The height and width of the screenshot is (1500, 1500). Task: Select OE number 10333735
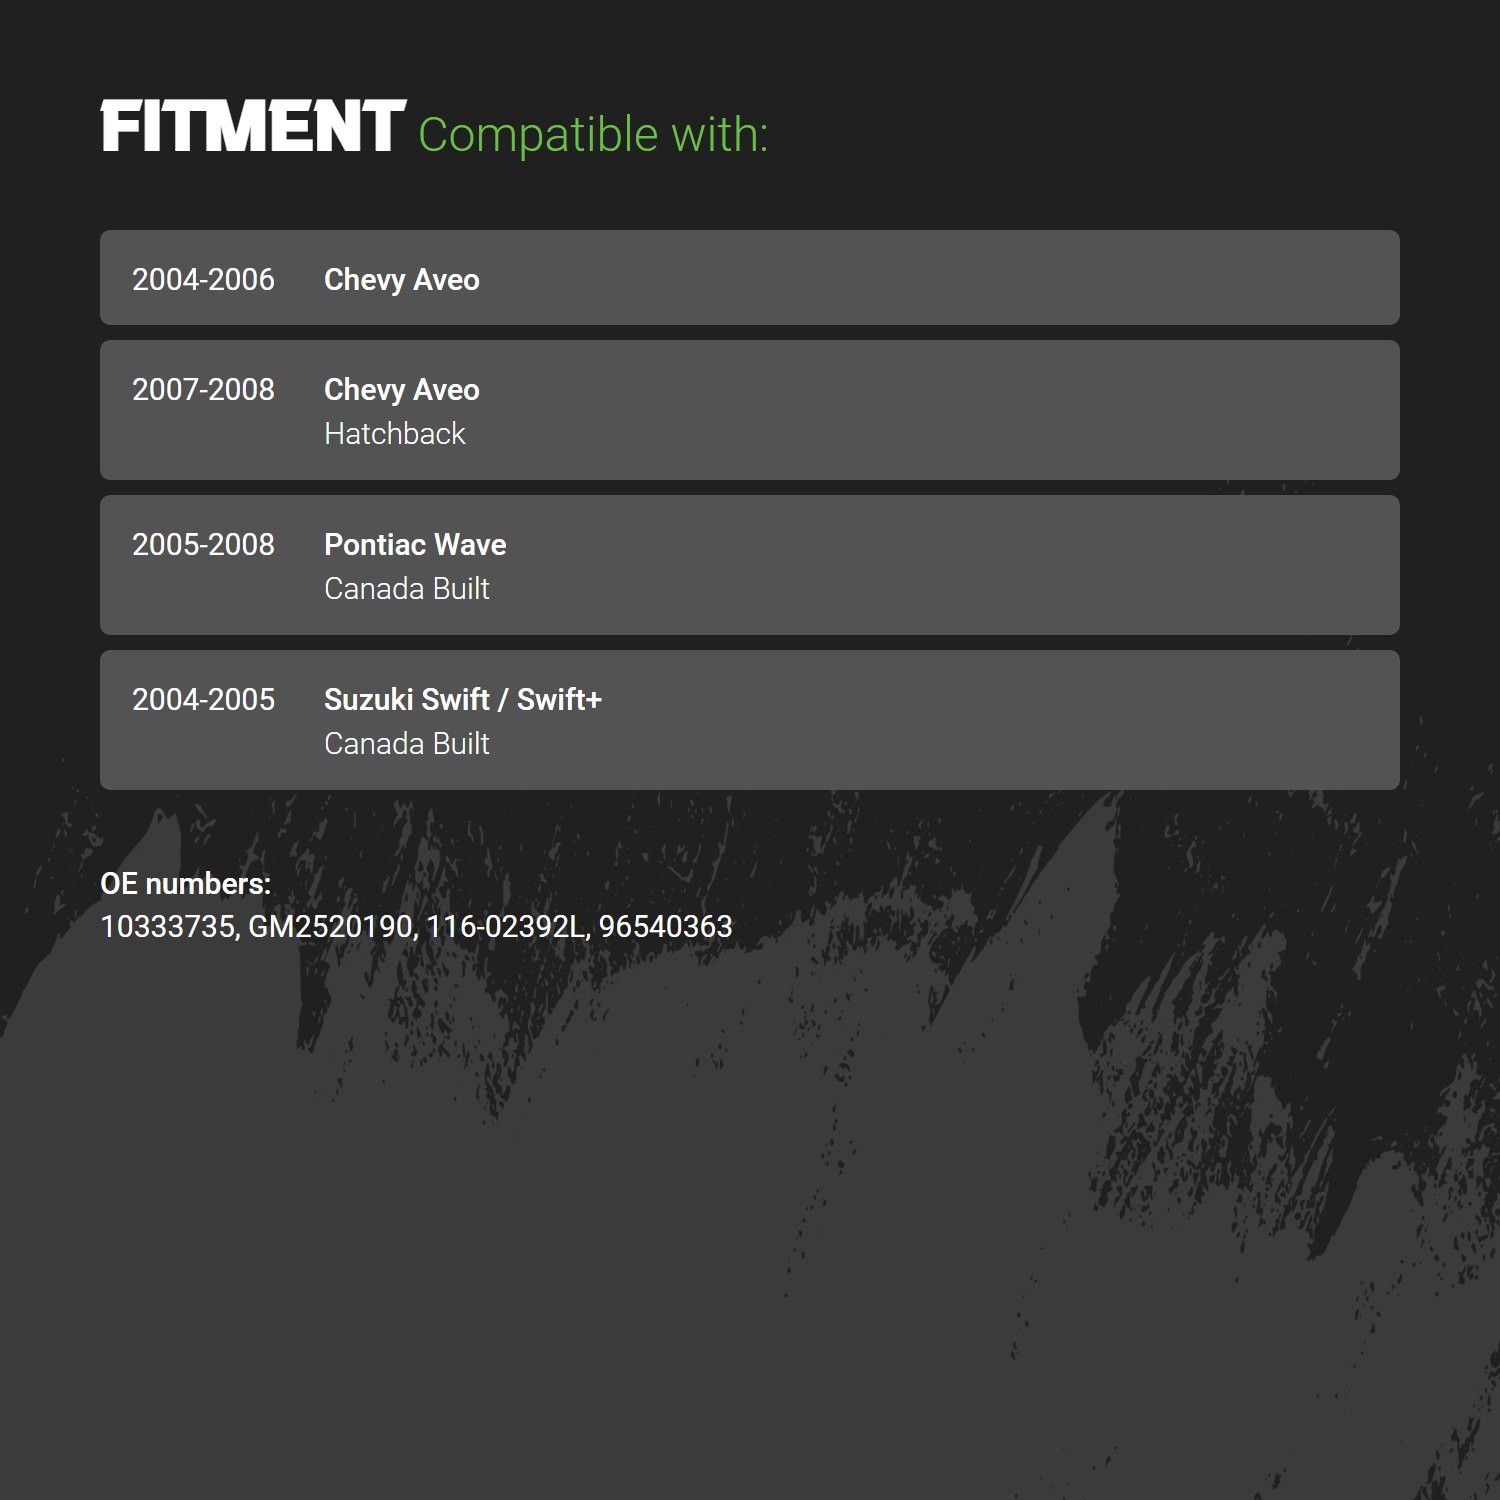167,926
